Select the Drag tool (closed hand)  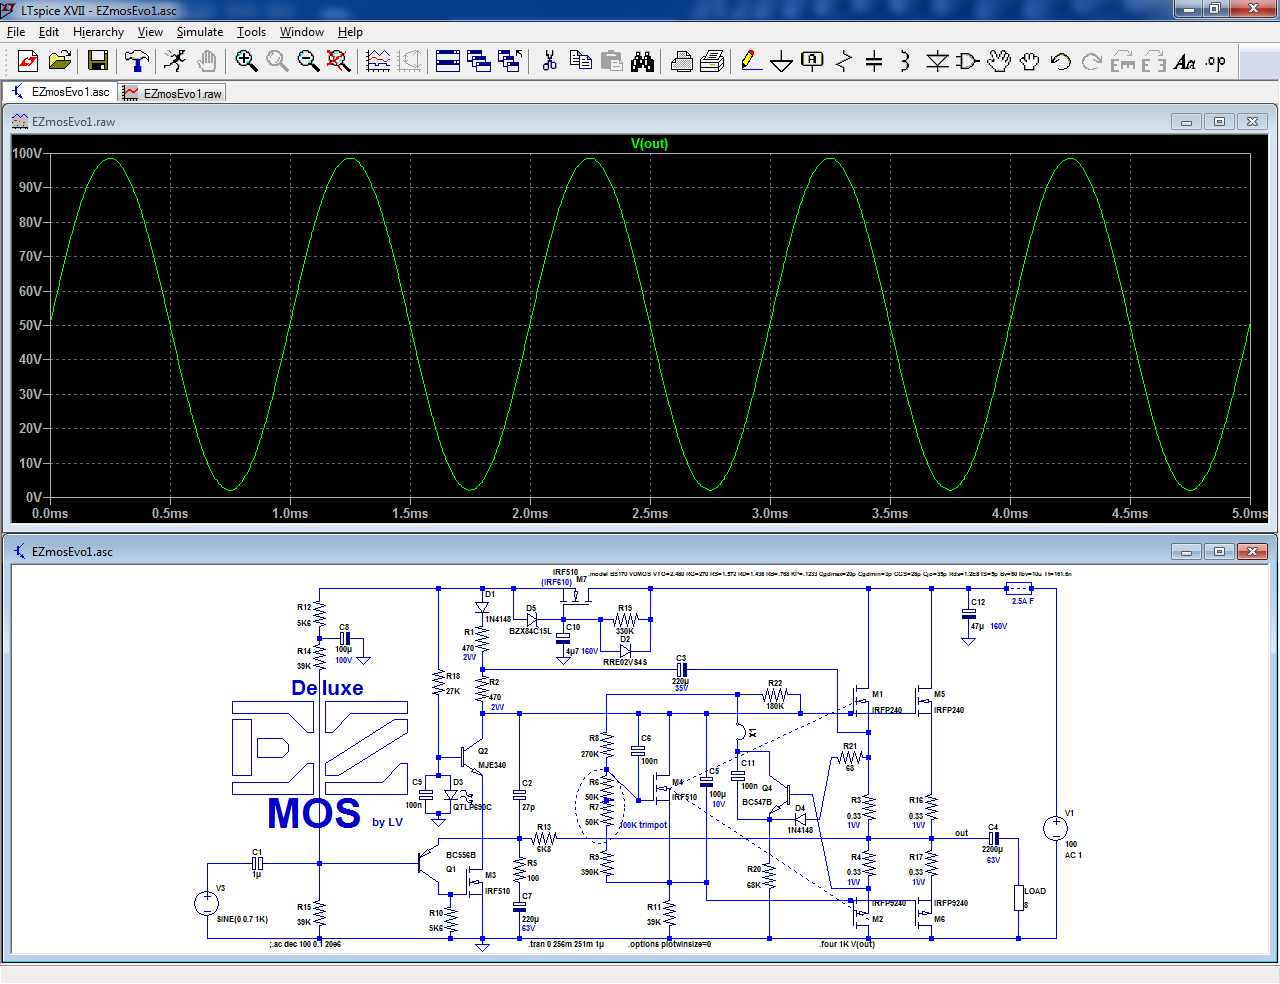coord(1030,62)
